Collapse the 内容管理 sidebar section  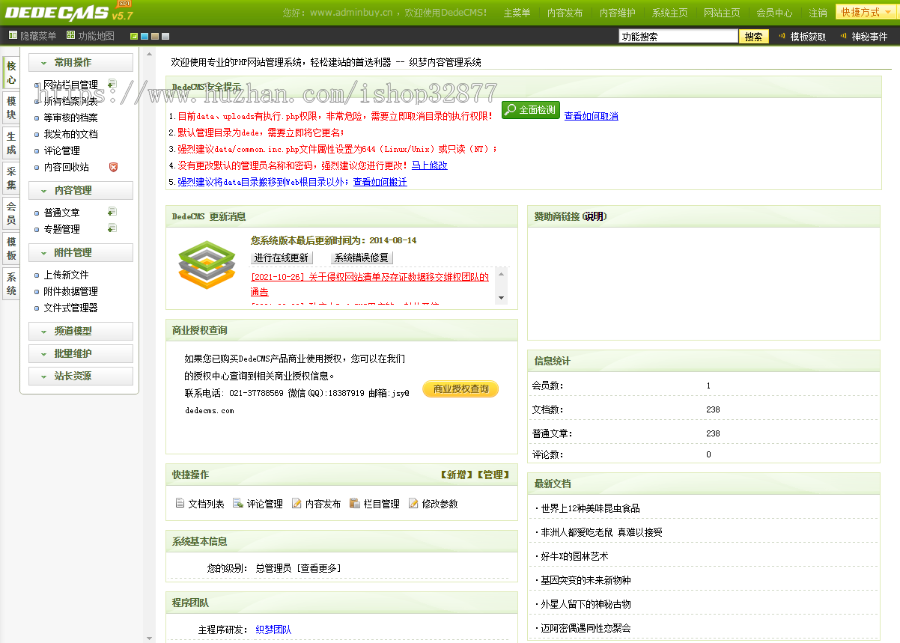80,190
